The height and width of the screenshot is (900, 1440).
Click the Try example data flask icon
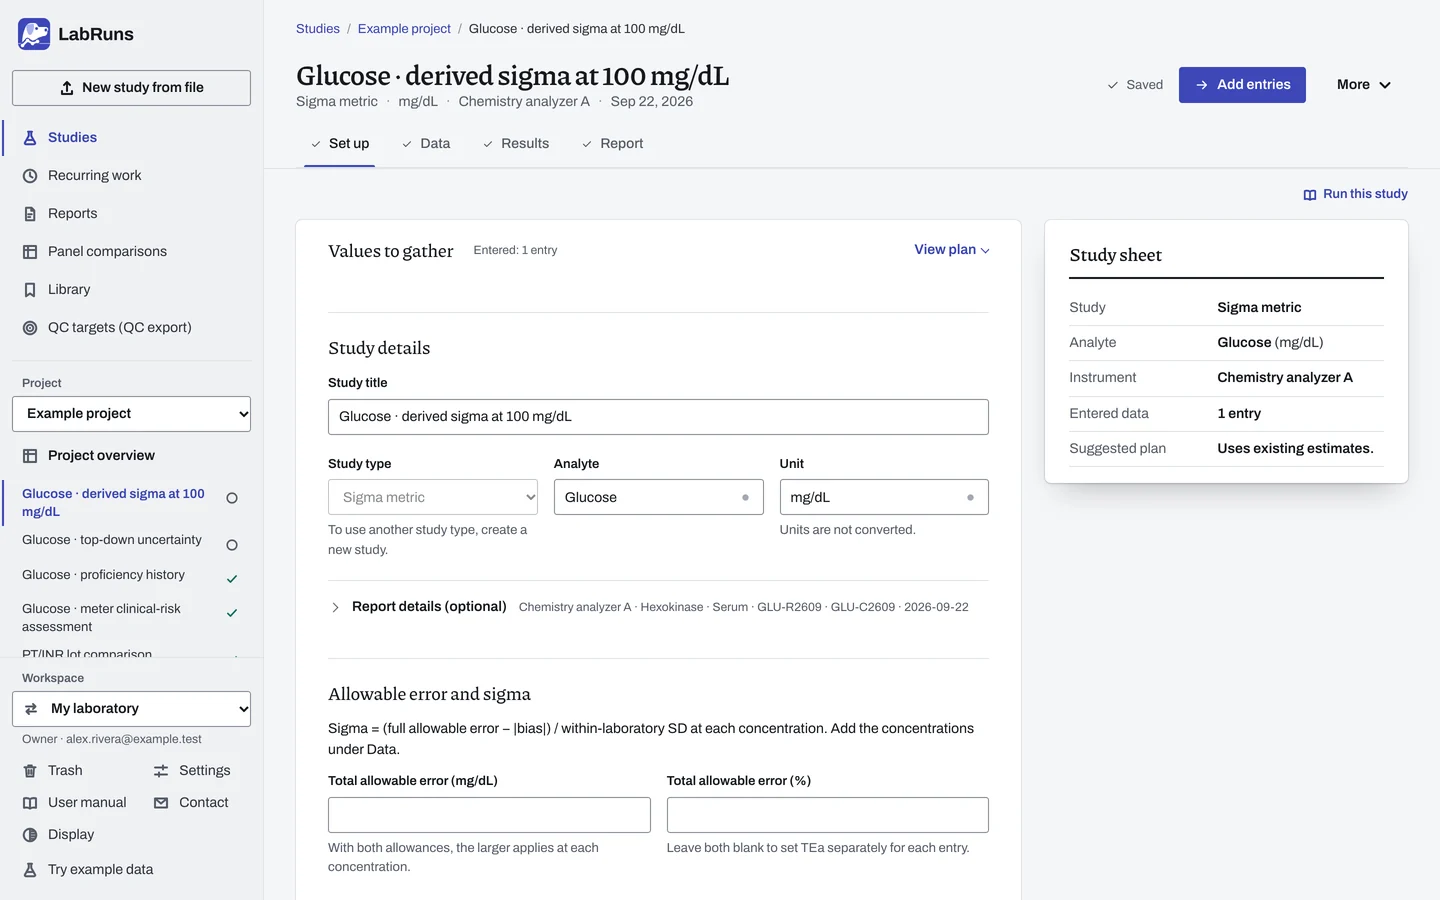pos(30,870)
